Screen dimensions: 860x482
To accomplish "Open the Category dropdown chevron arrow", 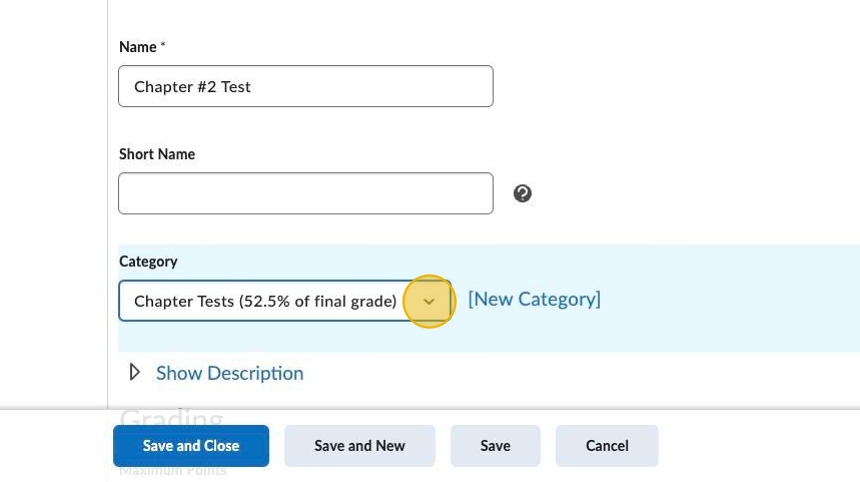I will point(429,301).
